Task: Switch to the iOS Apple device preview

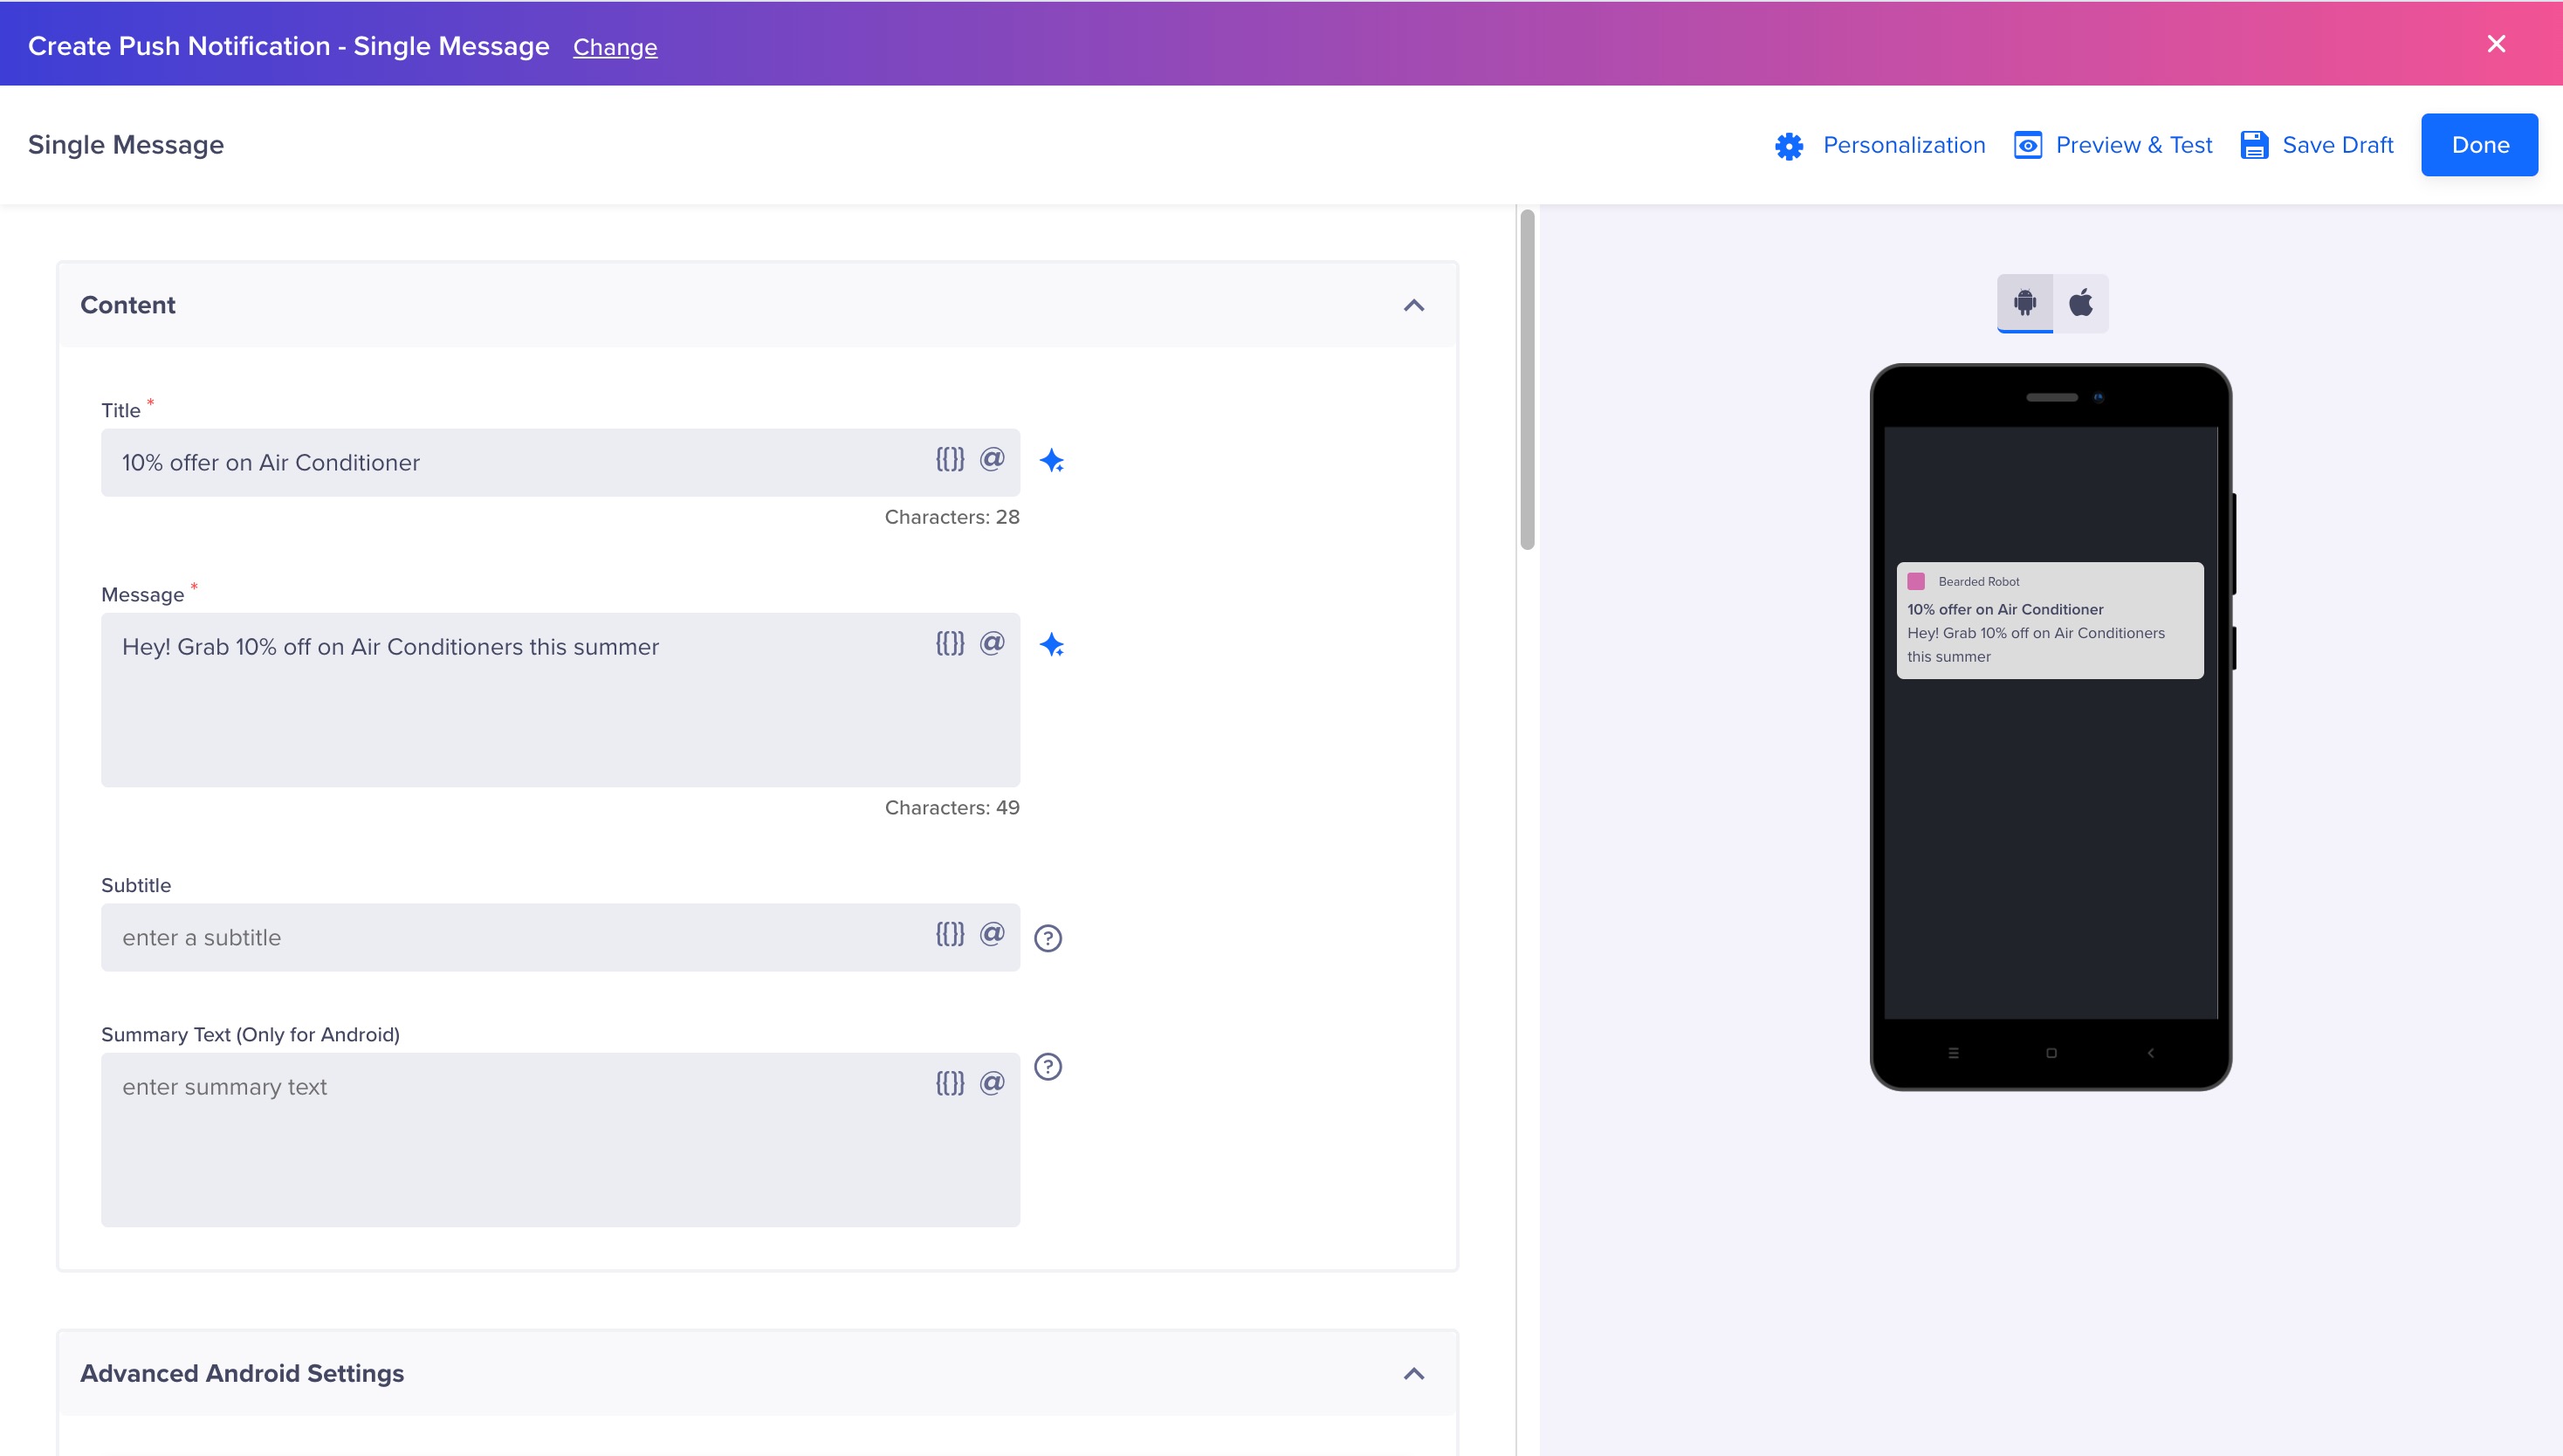Action: click(2080, 303)
